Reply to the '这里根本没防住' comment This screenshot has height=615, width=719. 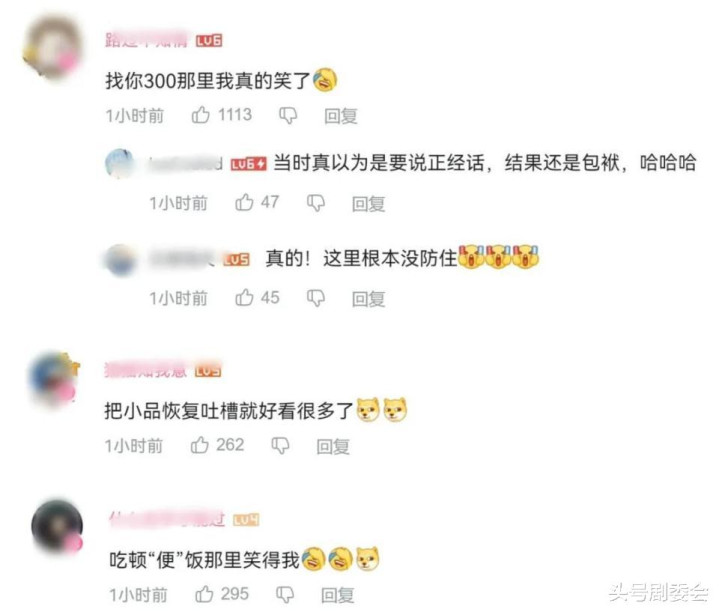(x=368, y=299)
